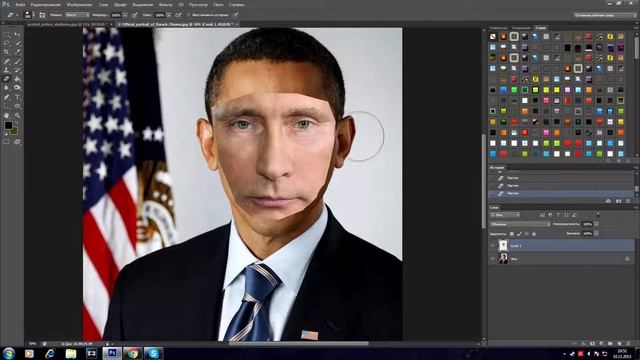Select the Path Selection tool
The image size is (640, 360).
tap(7, 106)
